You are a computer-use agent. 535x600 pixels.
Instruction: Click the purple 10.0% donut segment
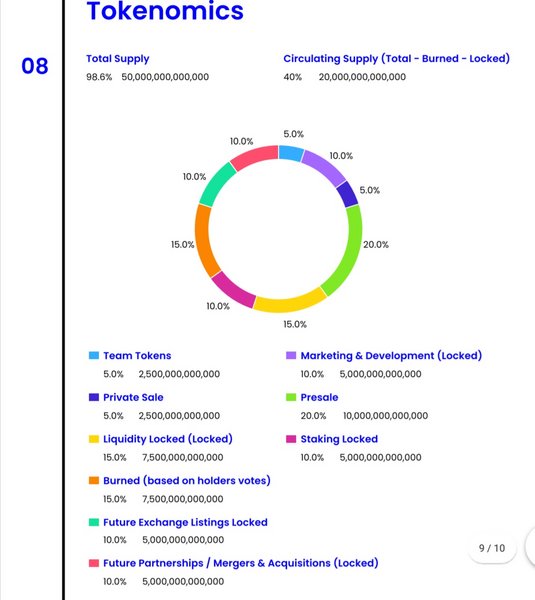325,166
